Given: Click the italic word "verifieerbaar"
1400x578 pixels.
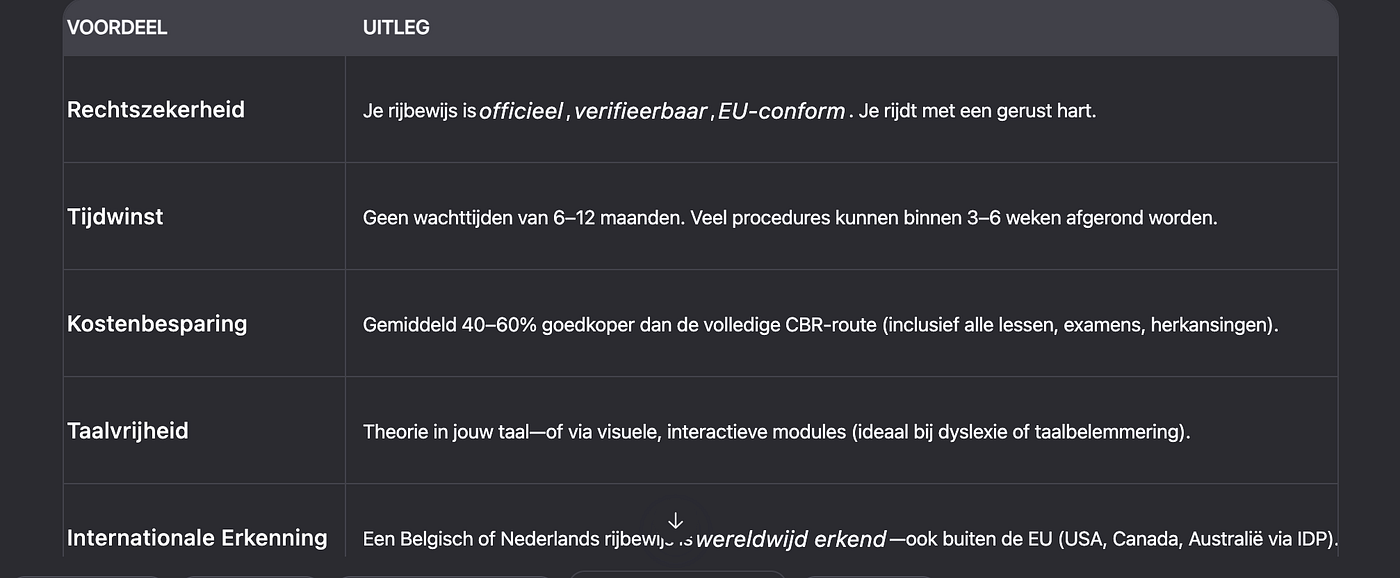Looking at the screenshot, I should point(641,111).
